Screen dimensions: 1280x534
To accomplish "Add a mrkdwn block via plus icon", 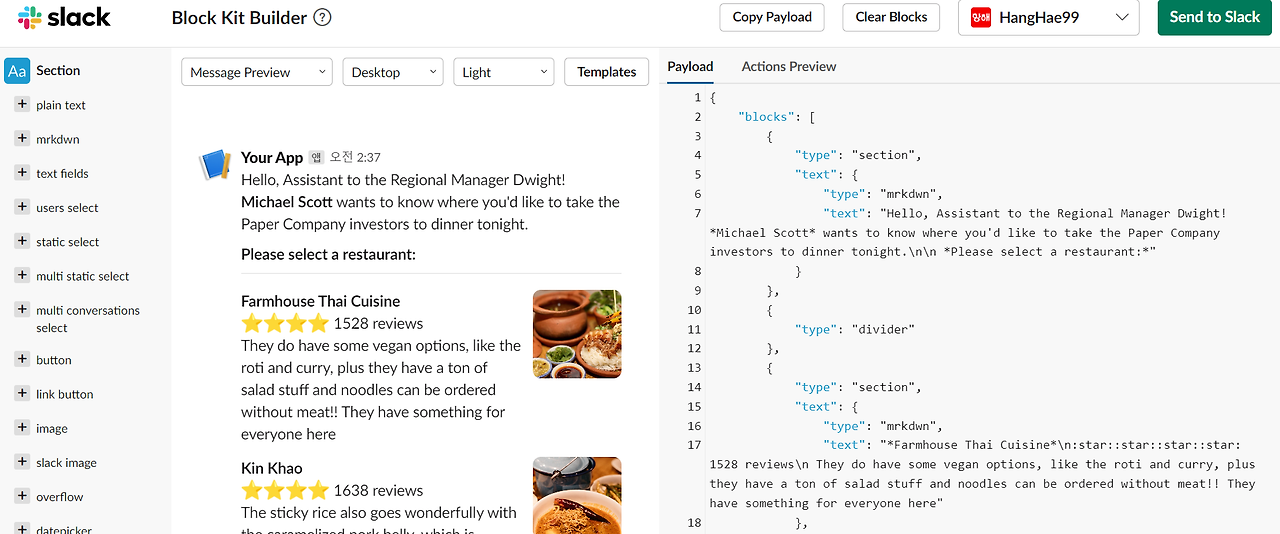I will click(x=21, y=138).
